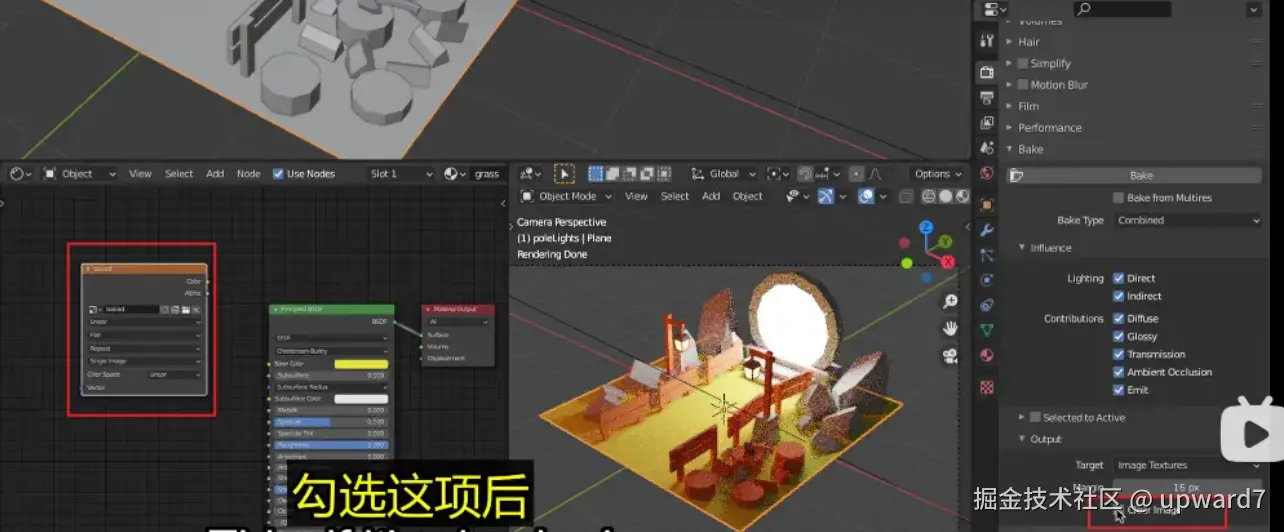Click the grass material name field
1284x532 pixels.
487,174
